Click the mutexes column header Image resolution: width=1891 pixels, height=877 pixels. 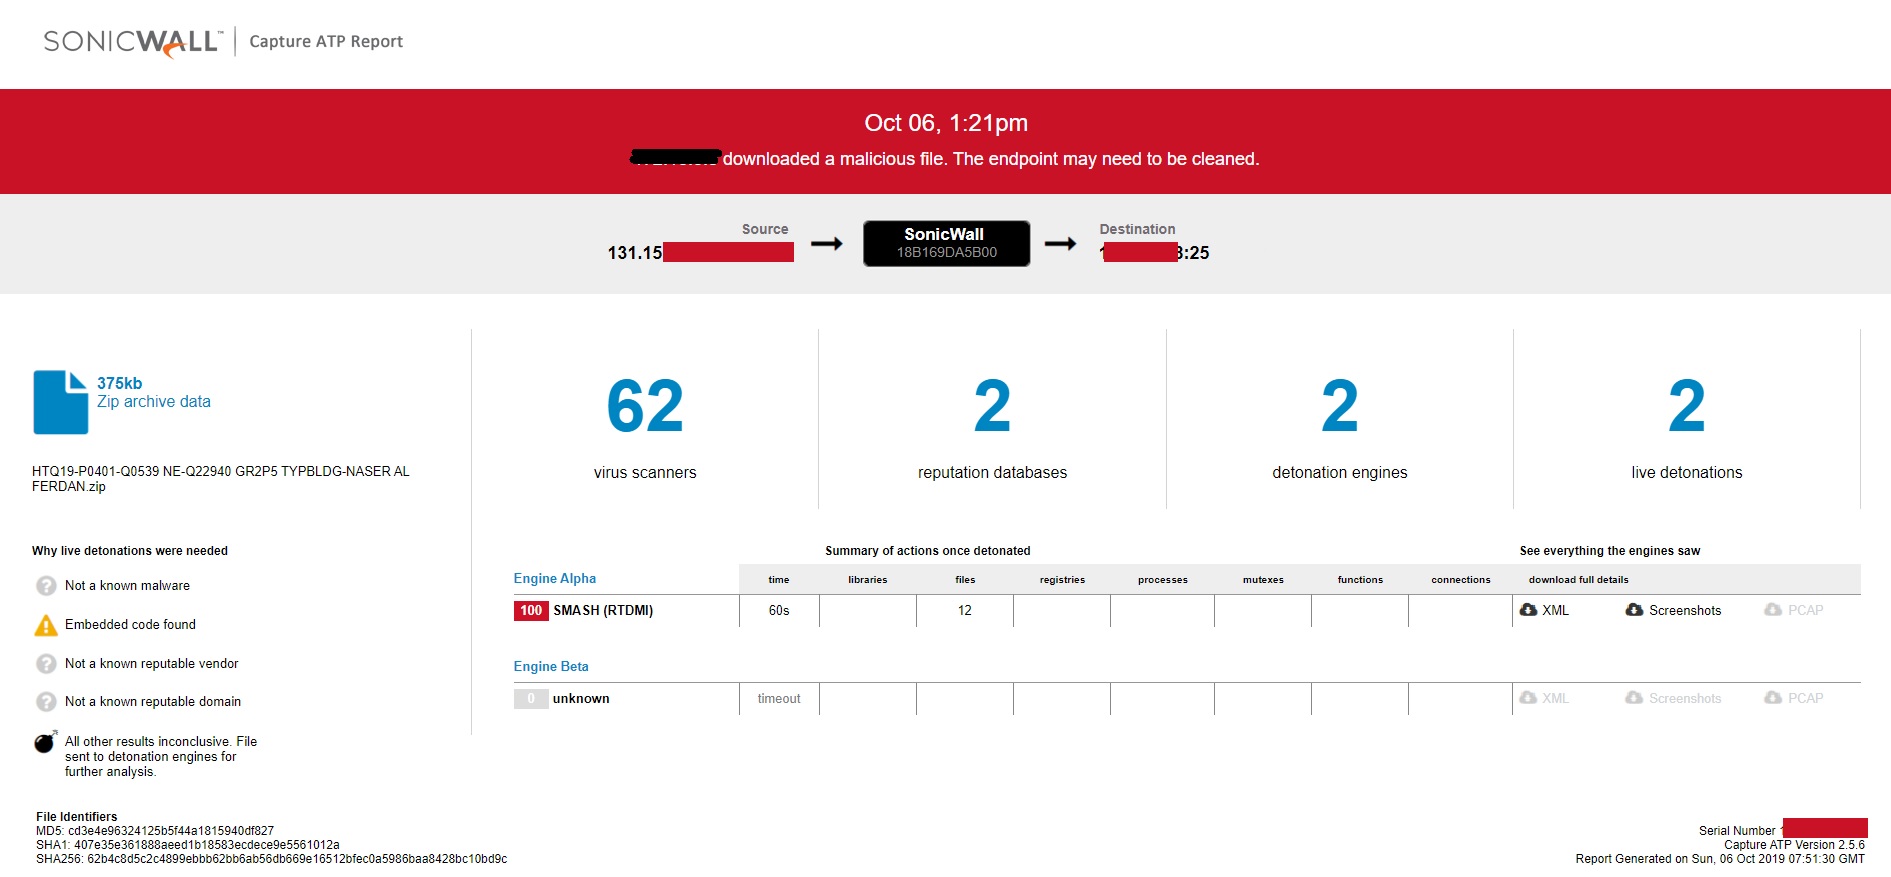[1263, 580]
